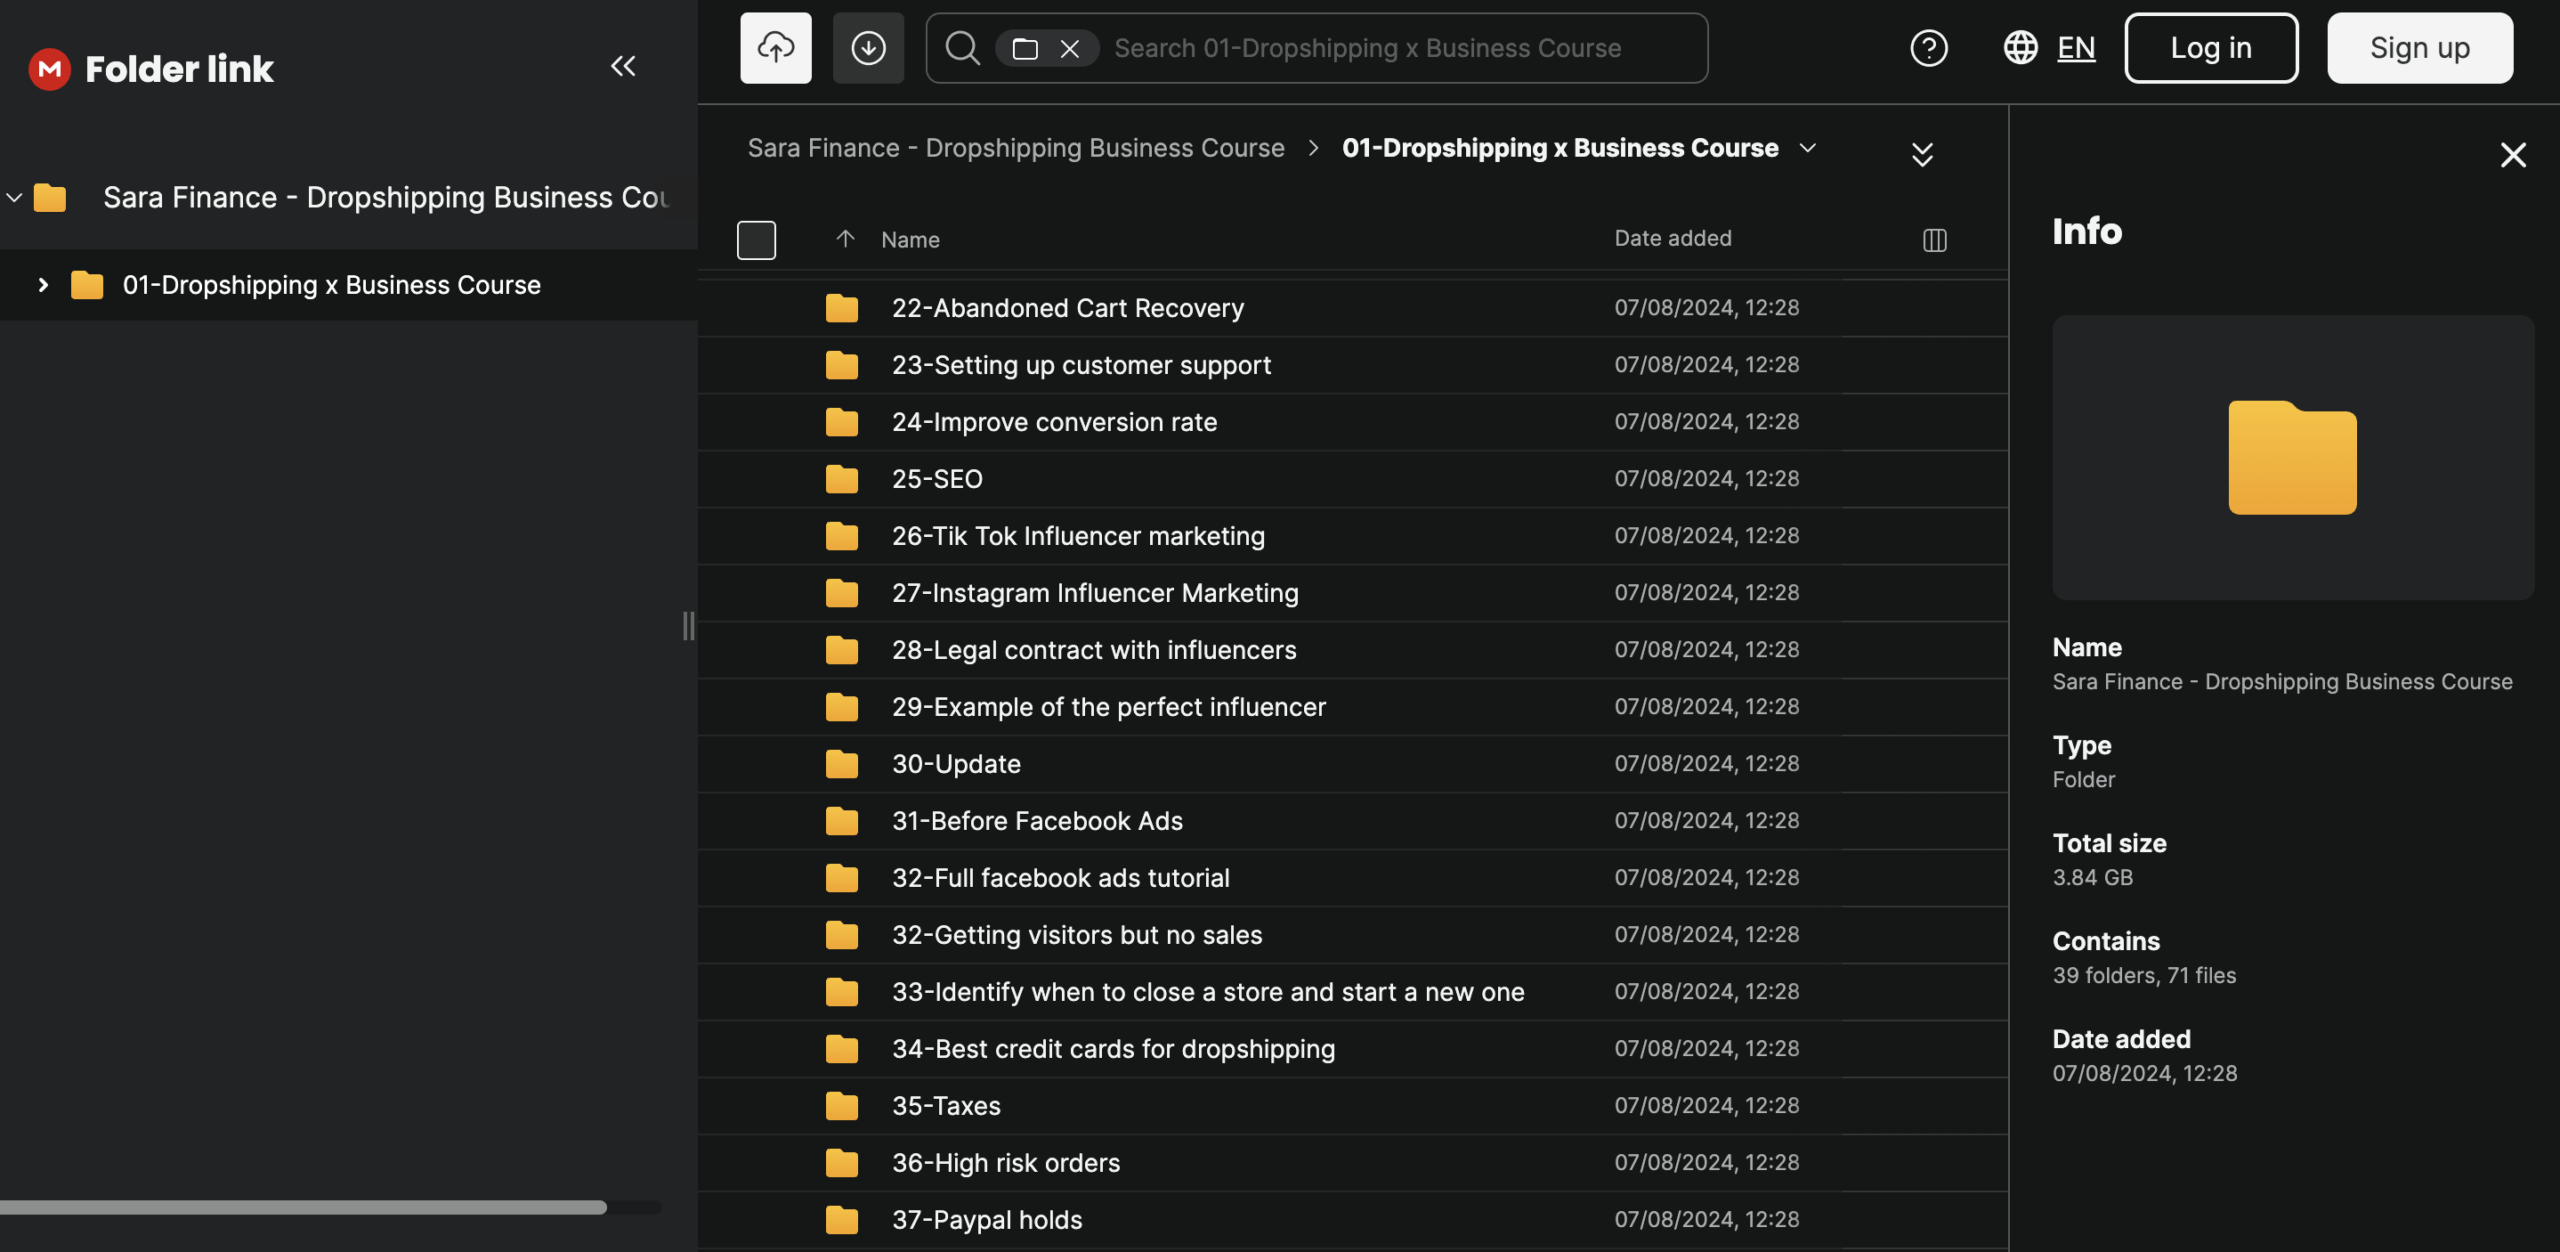Click the Sign up button
Screen dimensions: 2560x1252
(2419, 48)
